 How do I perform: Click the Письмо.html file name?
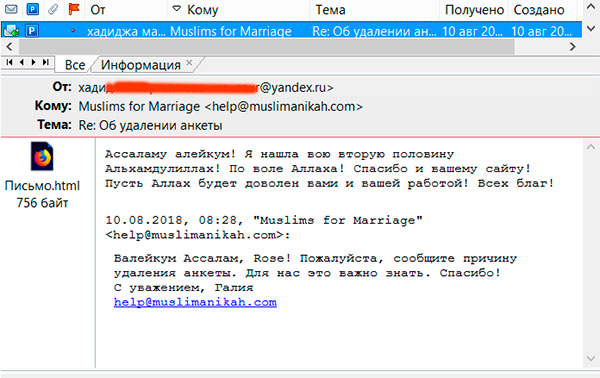tap(42, 186)
